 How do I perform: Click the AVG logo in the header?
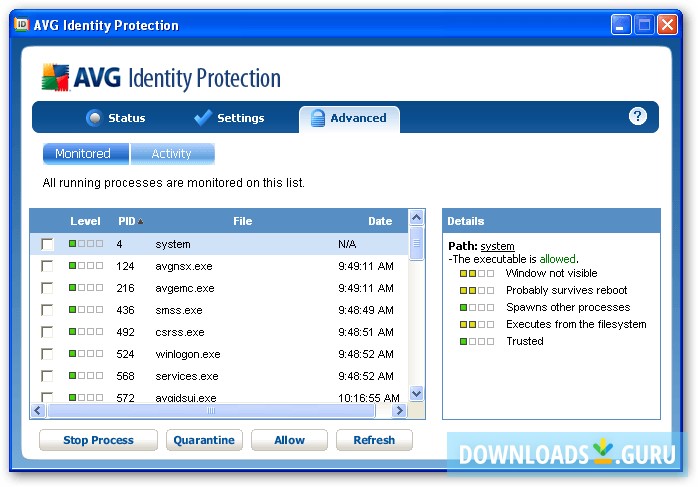click(x=56, y=77)
